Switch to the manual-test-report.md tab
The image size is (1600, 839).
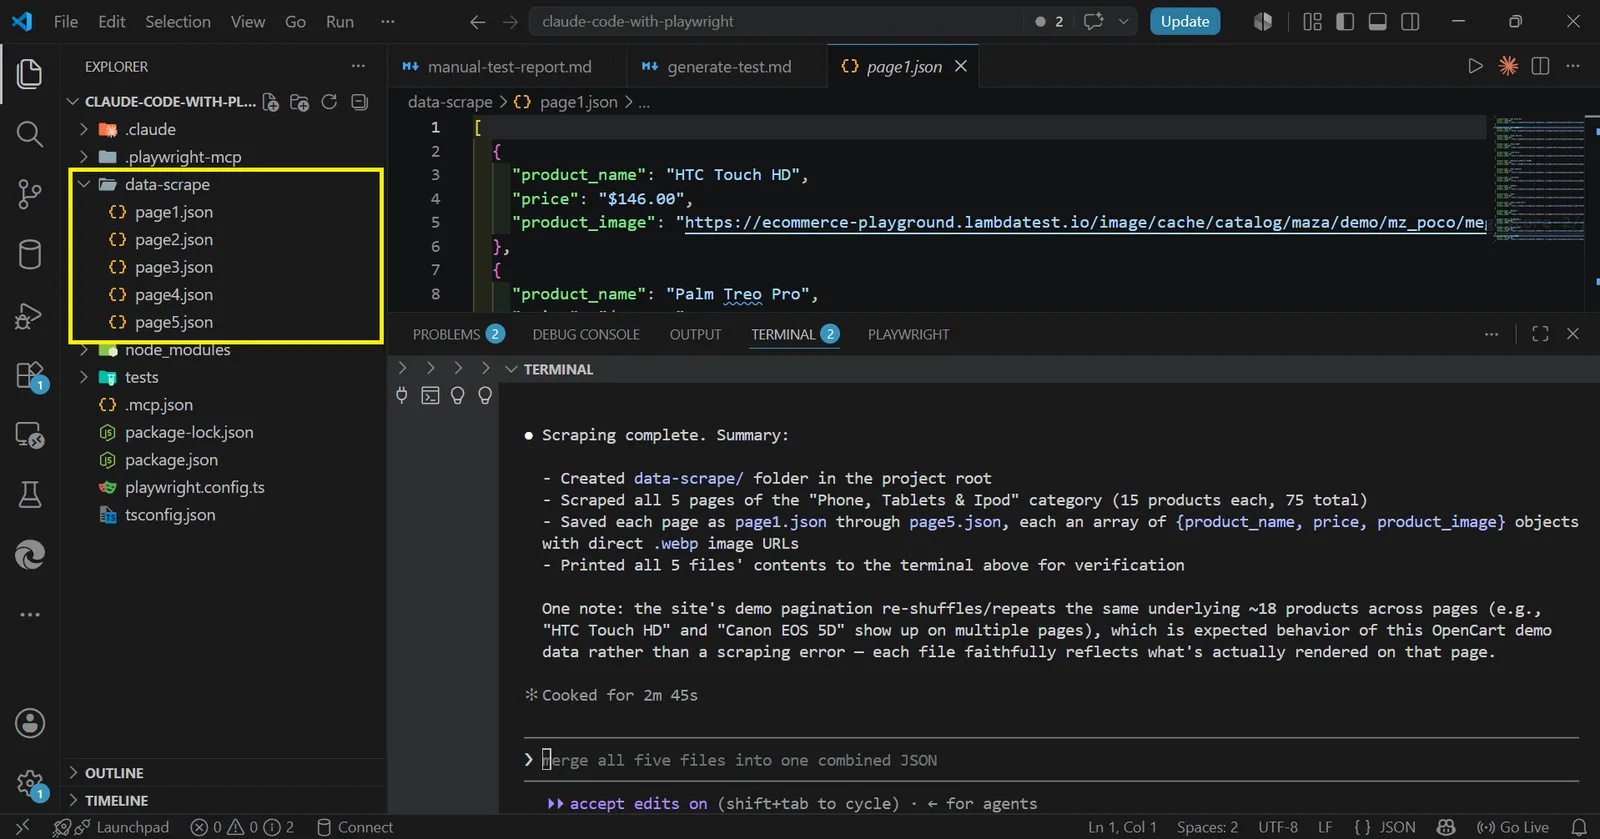(x=508, y=66)
